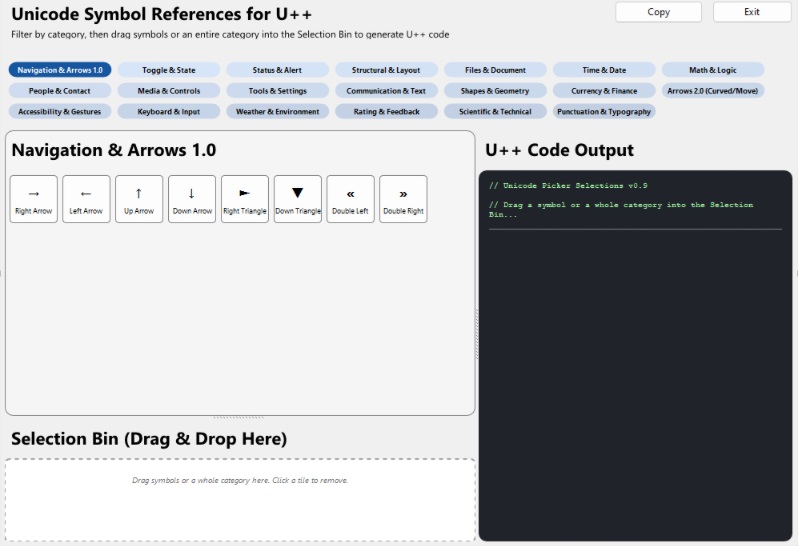Viewport: 798px width, 546px height.
Task: Switch to Toggle & State category
Action: 169,70
